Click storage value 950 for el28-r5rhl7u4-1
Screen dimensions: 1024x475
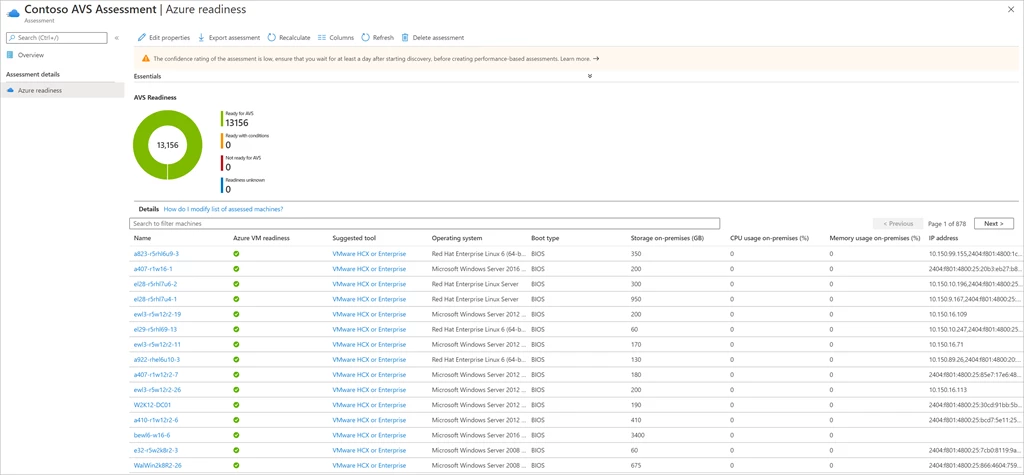[x=637, y=299]
